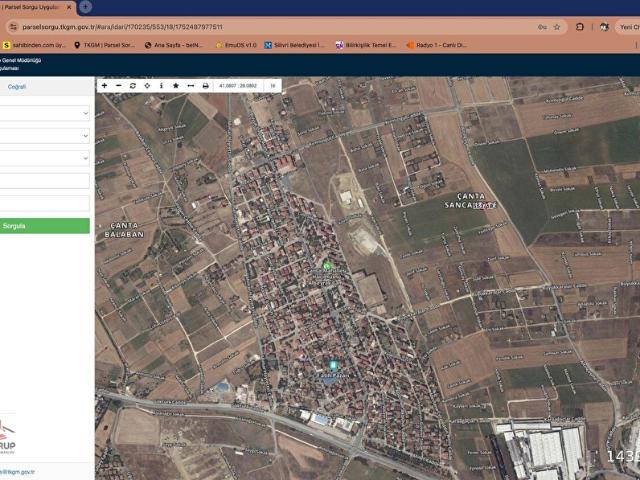Open the Ana Sayfa - betN... bookmark

click(174, 45)
